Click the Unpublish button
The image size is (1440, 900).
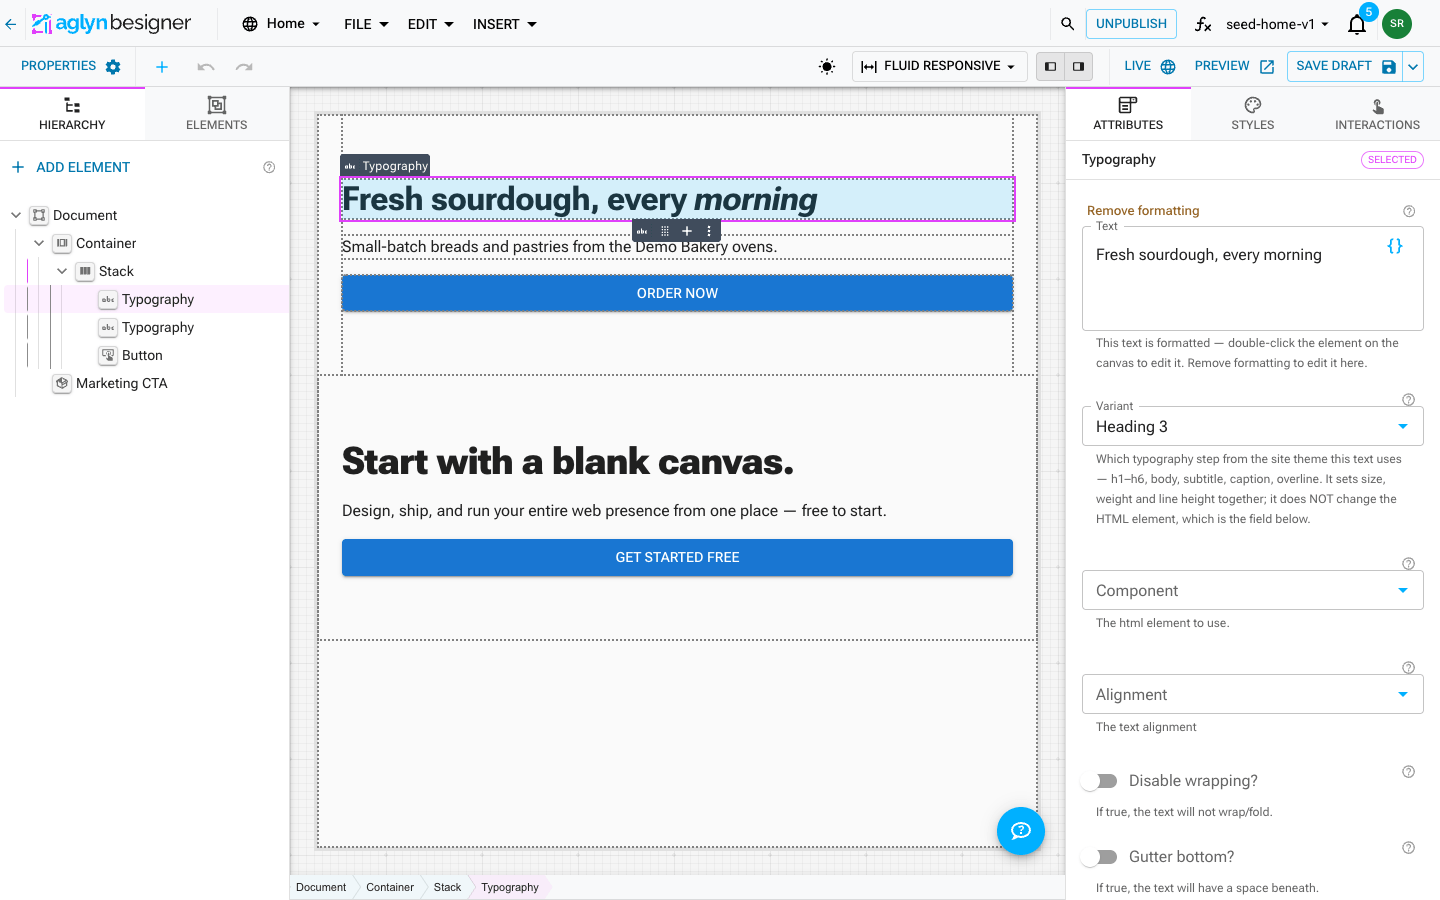tap(1131, 24)
